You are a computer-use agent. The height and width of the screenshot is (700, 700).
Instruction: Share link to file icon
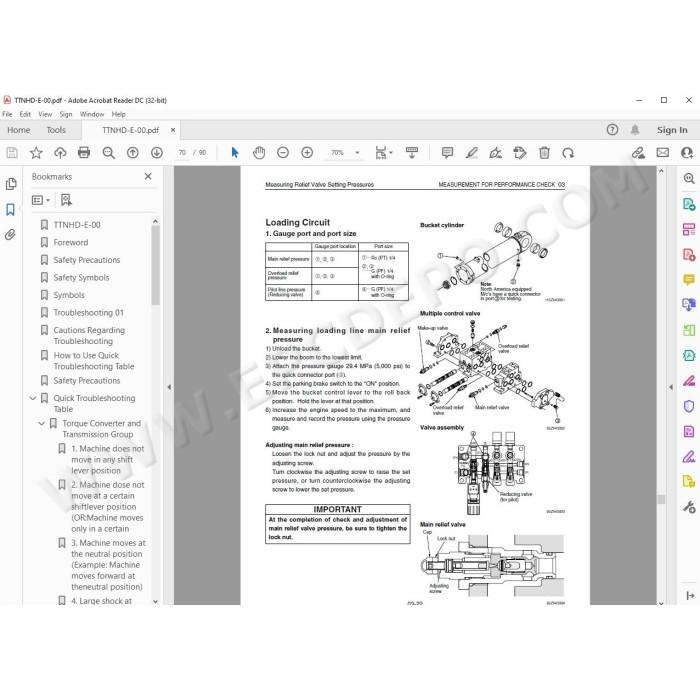(638, 153)
